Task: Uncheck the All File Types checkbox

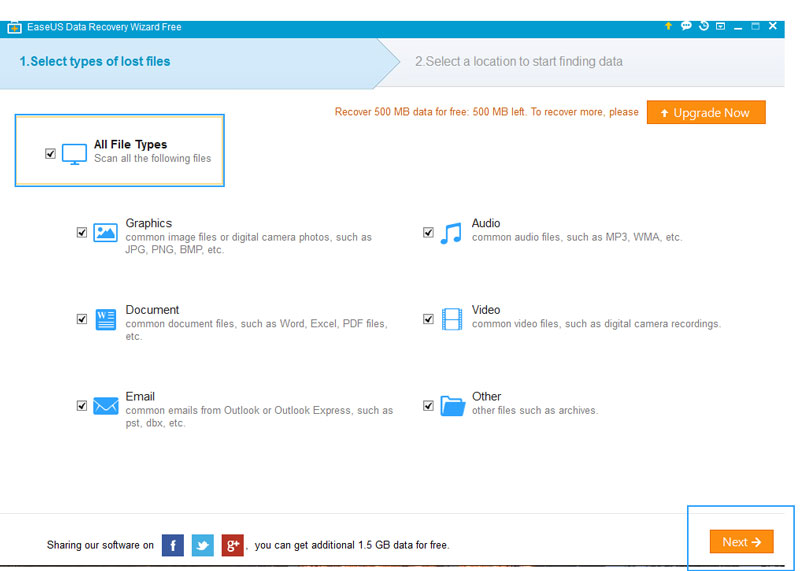Action: pyautogui.click(x=50, y=154)
